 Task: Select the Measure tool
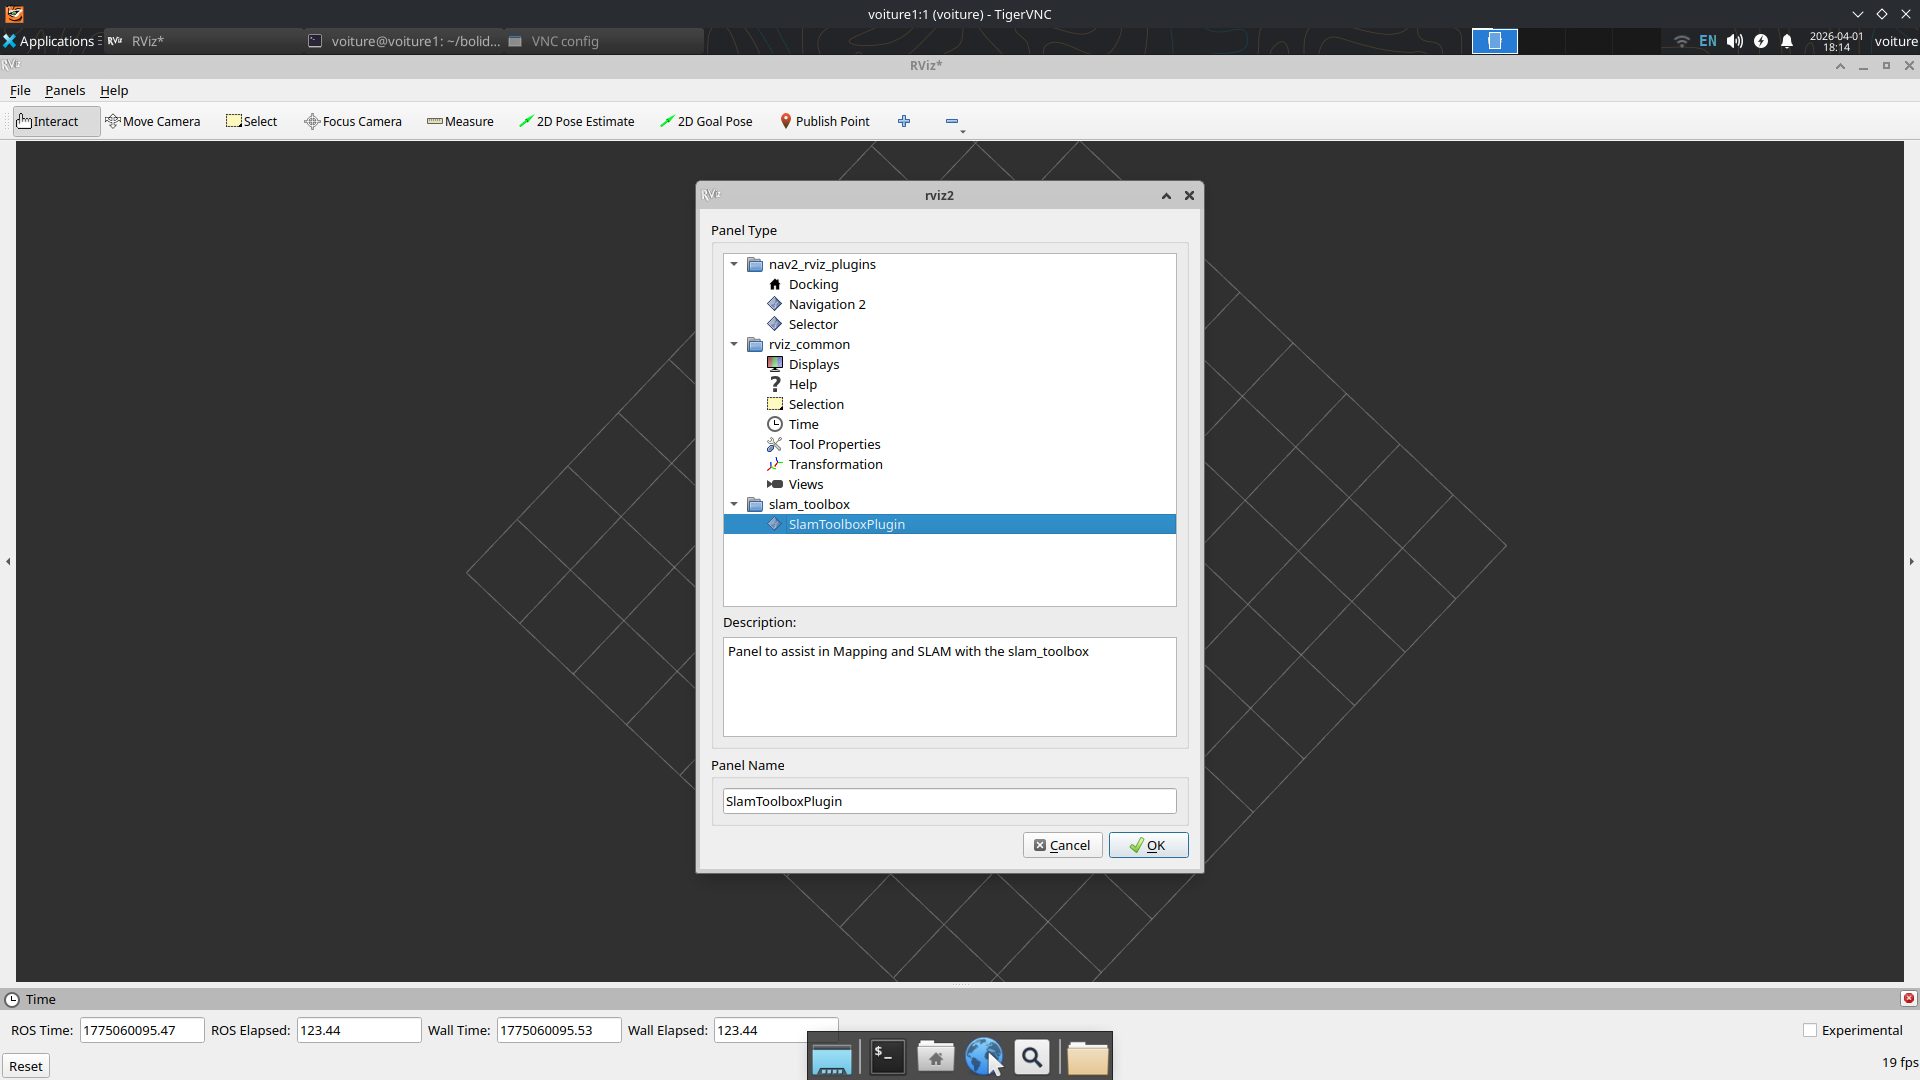460,121
